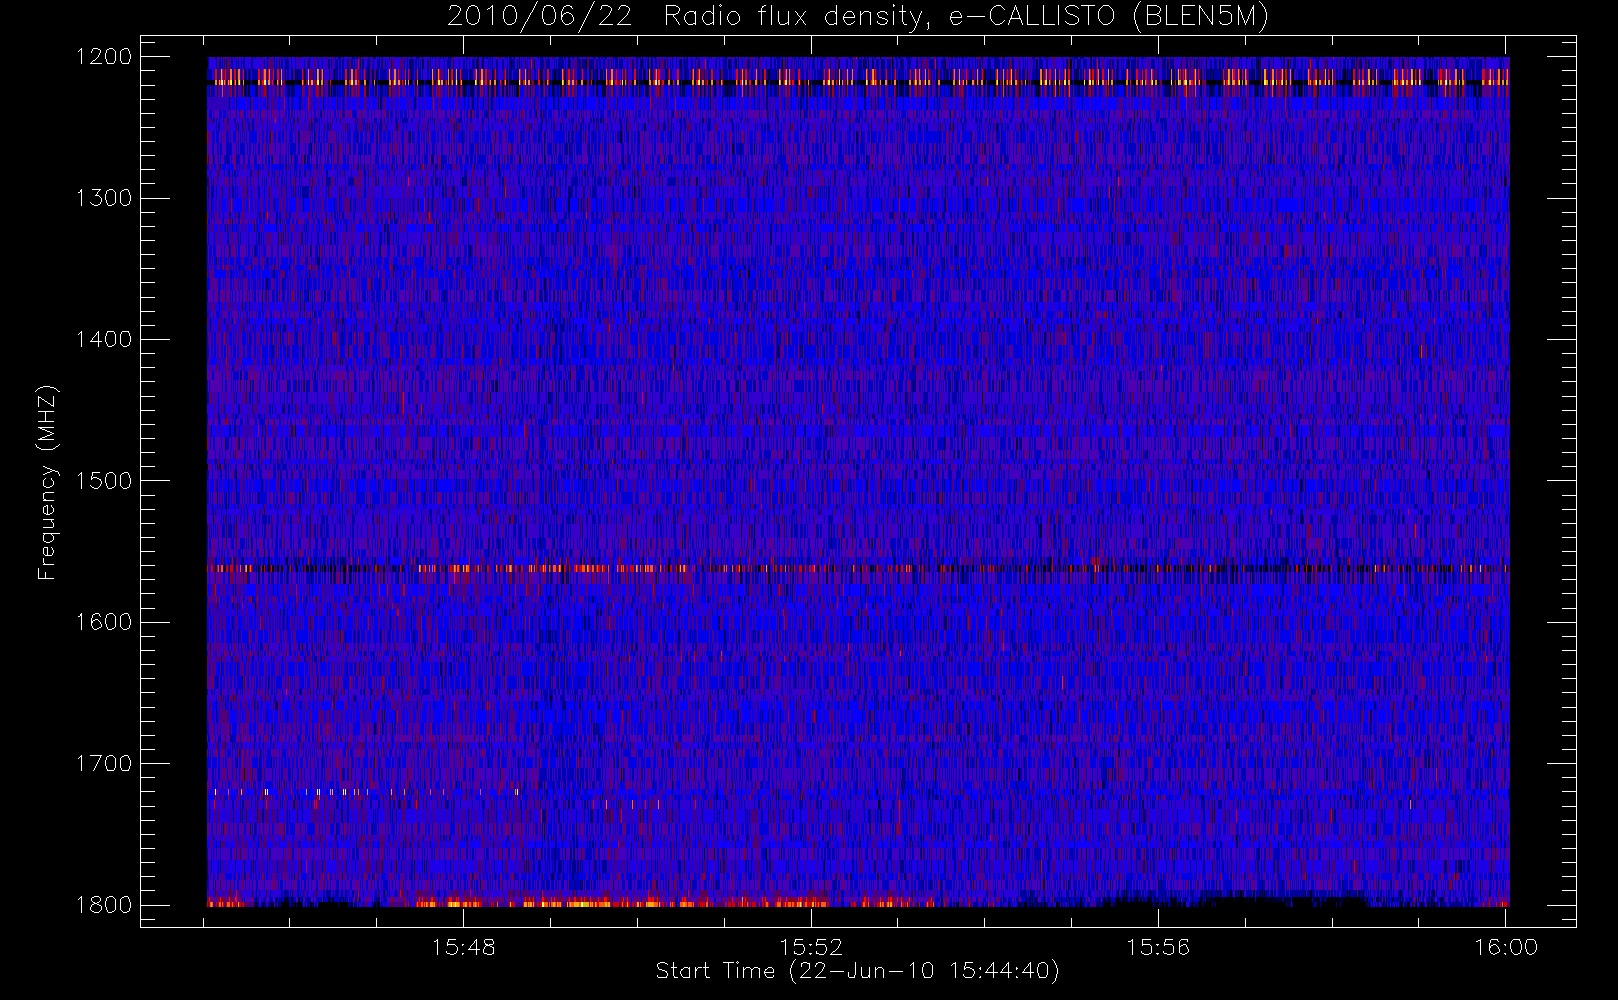Click the '1200' frequency axis label
1618x1000 pixels.
103,56
